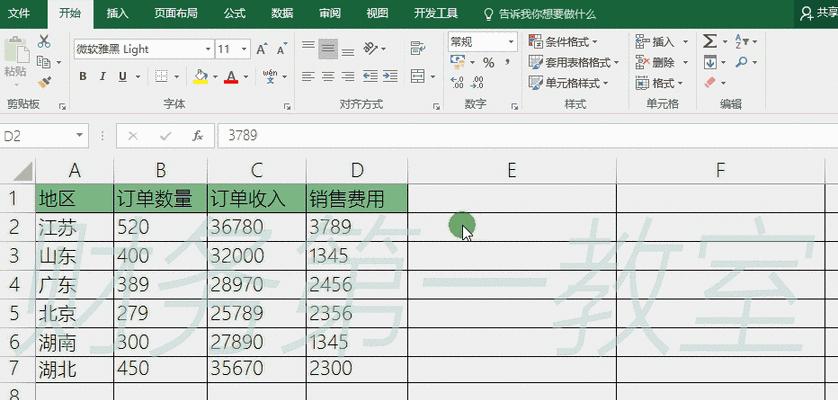This screenshot has width=838, height=400.
Task: Click the formula bar showing 3789
Action: point(527,136)
